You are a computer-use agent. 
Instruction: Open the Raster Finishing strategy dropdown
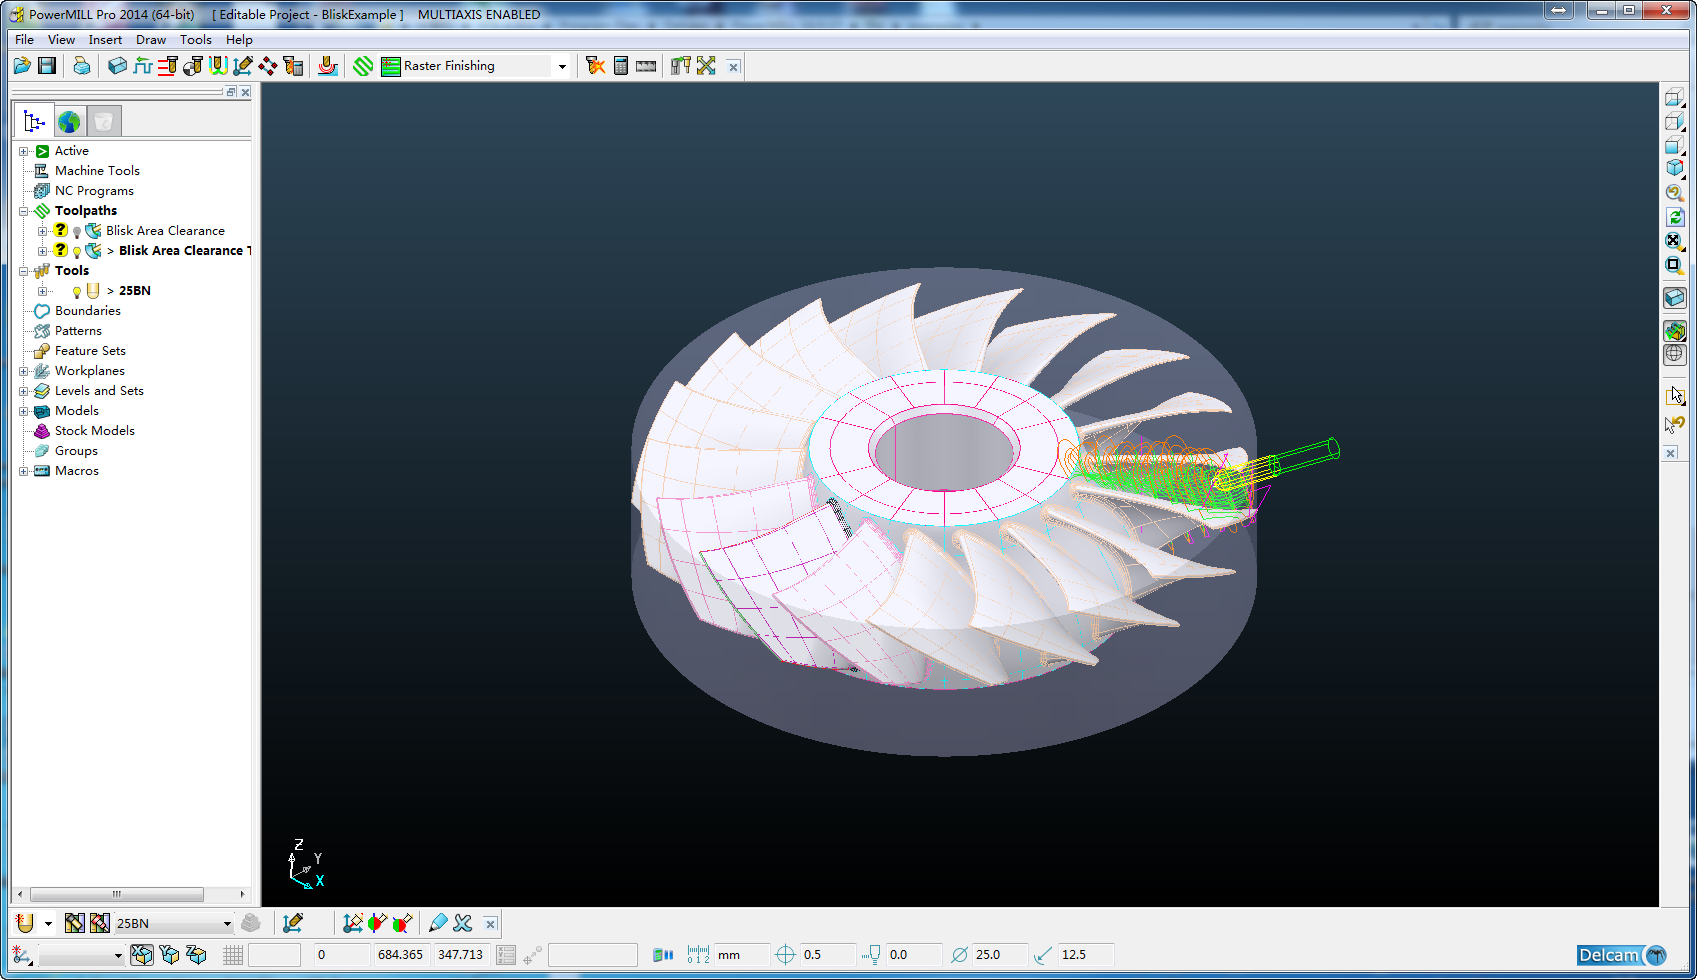point(562,67)
